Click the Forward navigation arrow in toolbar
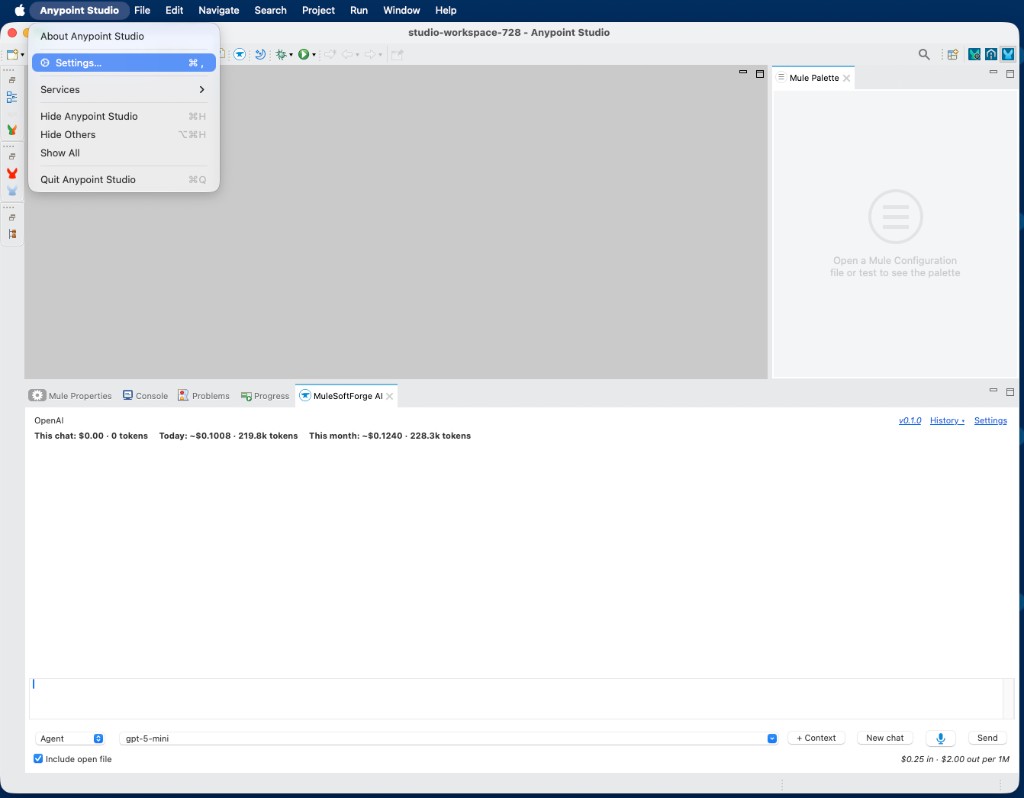The width and height of the screenshot is (1024, 798). pyautogui.click(x=370, y=54)
